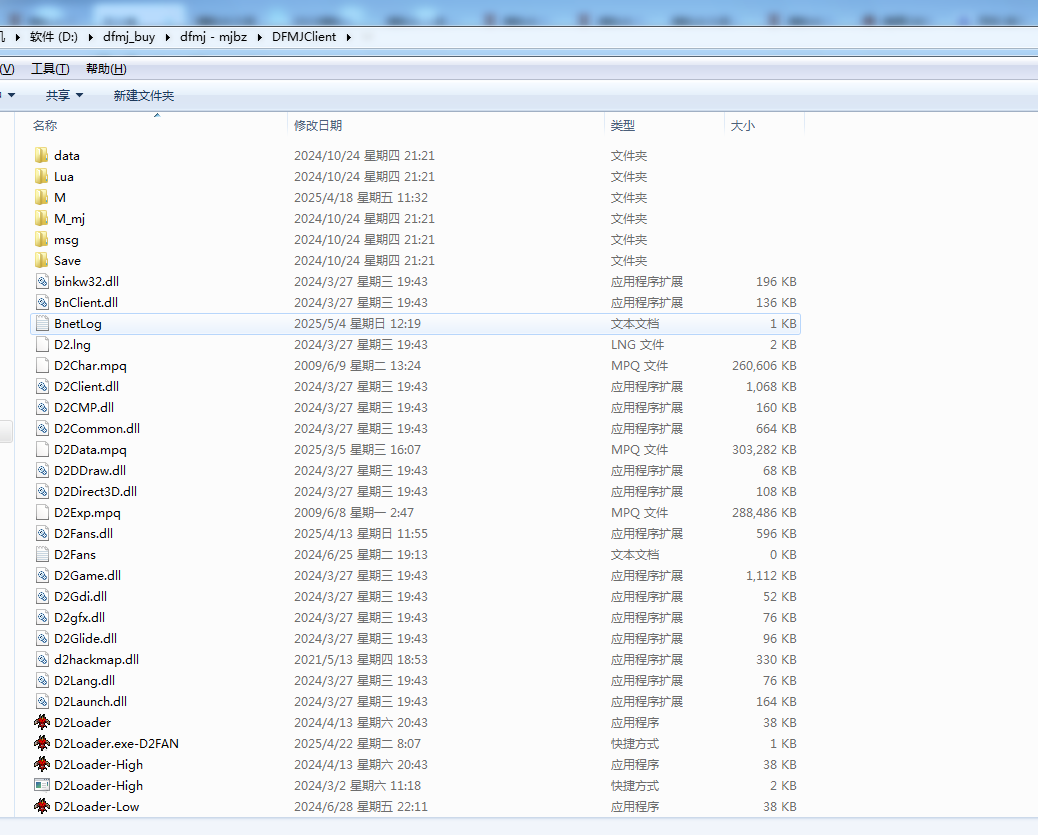The height and width of the screenshot is (835, 1038).
Task: Select the D2Loader-High application icon
Action: pos(42,765)
